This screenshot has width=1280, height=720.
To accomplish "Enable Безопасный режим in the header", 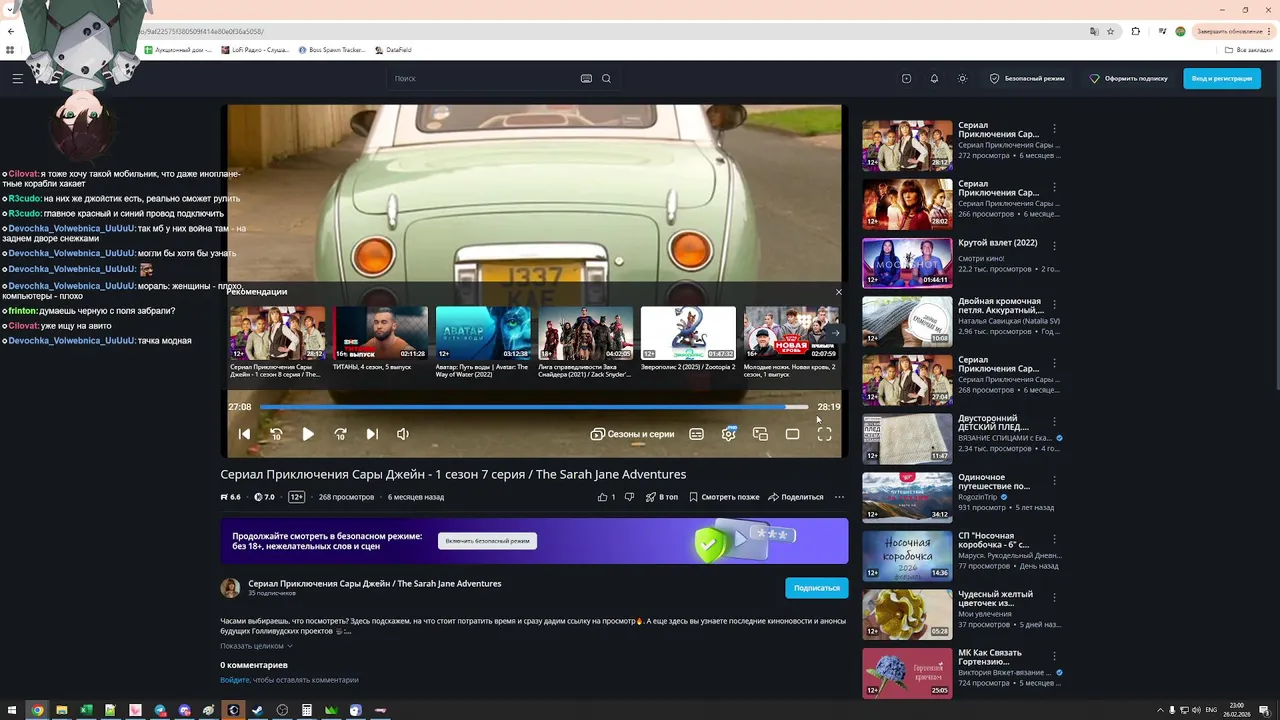I will click(x=1027, y=78).
